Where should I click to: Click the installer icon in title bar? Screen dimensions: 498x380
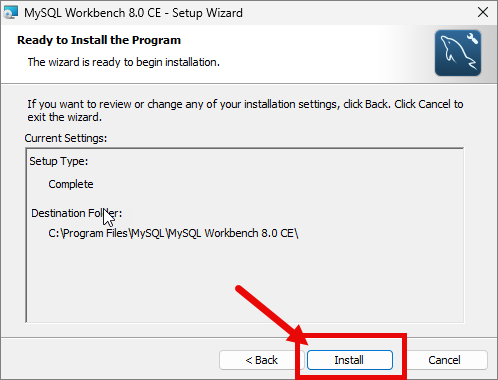coord(10,13)
